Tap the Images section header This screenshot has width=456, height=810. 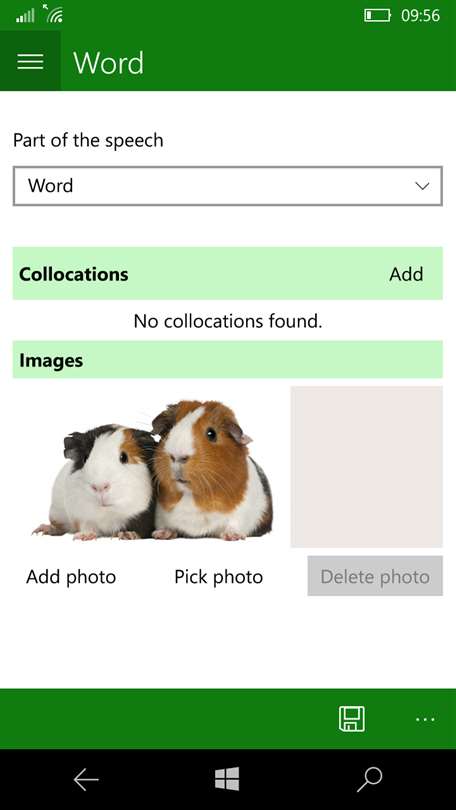pos(228,360)
